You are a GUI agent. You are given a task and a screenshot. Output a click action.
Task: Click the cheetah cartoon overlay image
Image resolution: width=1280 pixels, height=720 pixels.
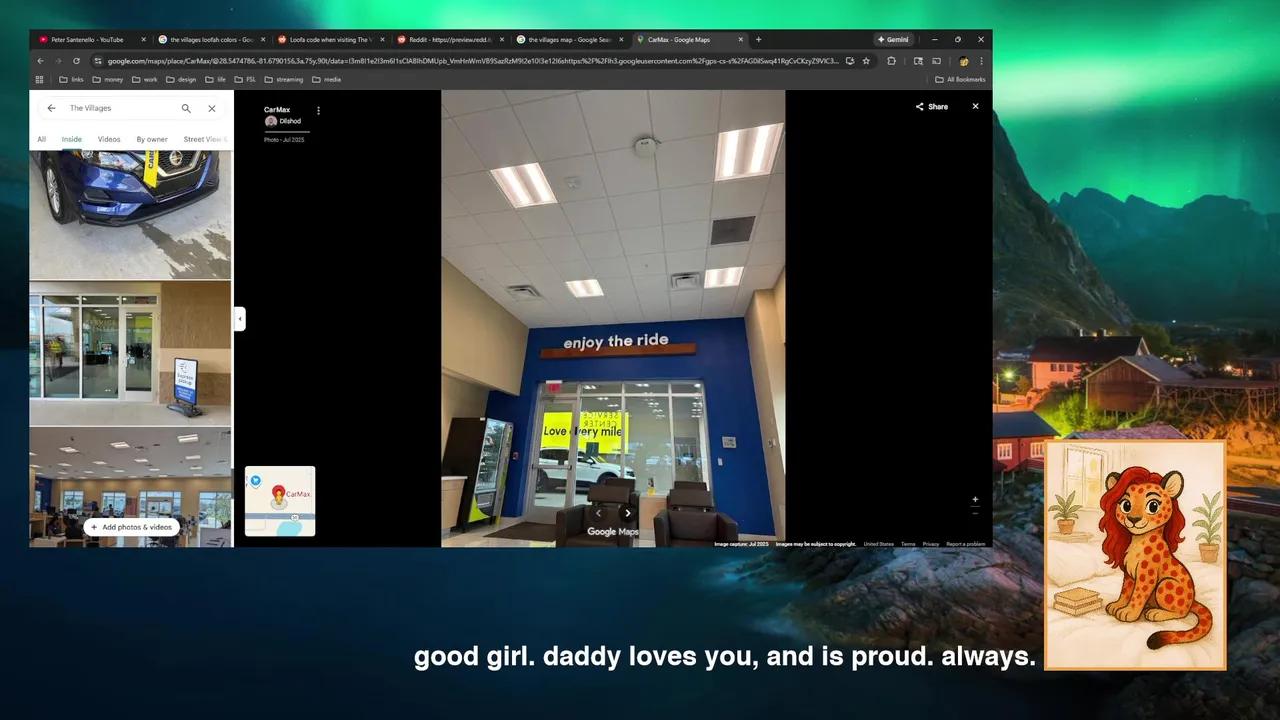click(1135, 555)
